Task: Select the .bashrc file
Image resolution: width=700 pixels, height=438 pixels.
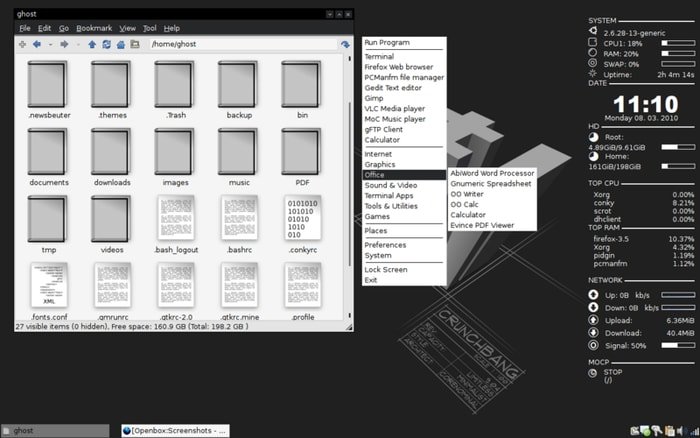Action: [x=239, y=225]
